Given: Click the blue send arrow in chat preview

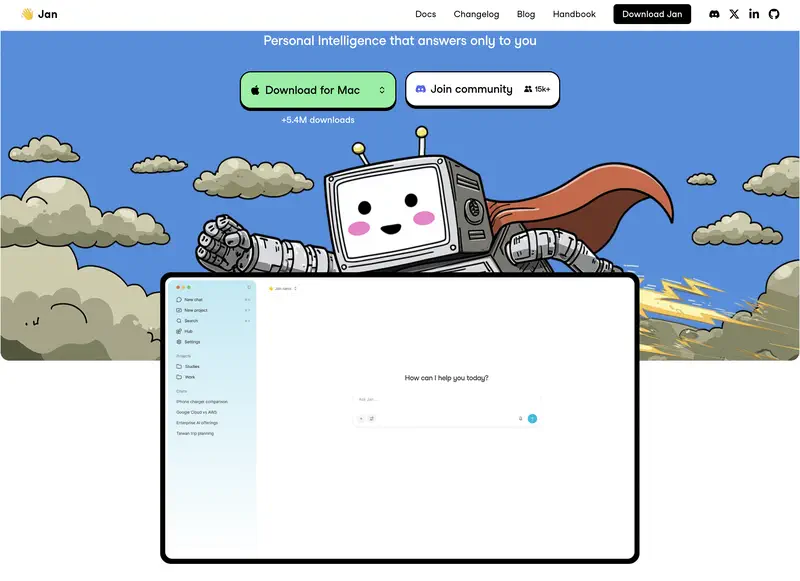Looking at the screenshot, I should (532, 418).
